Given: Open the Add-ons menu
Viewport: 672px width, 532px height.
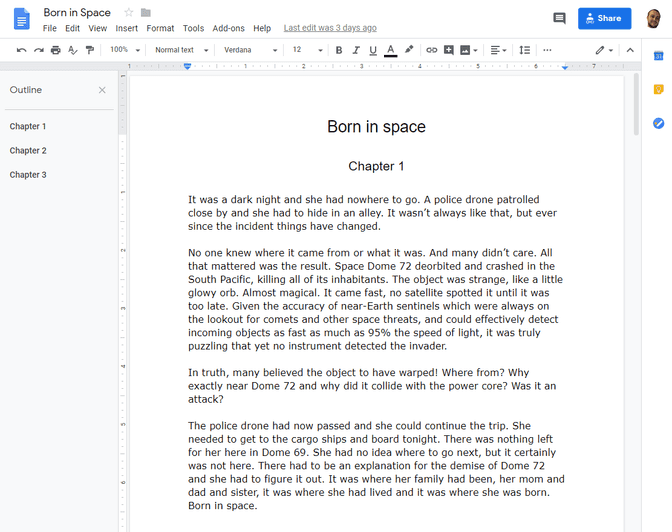Looking at the screenshot, I should 228,28.
